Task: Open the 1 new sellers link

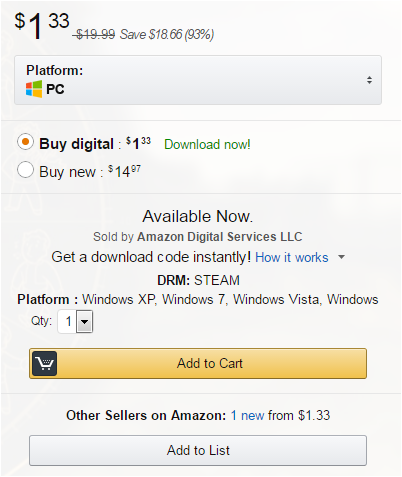Action: point(247,415)
